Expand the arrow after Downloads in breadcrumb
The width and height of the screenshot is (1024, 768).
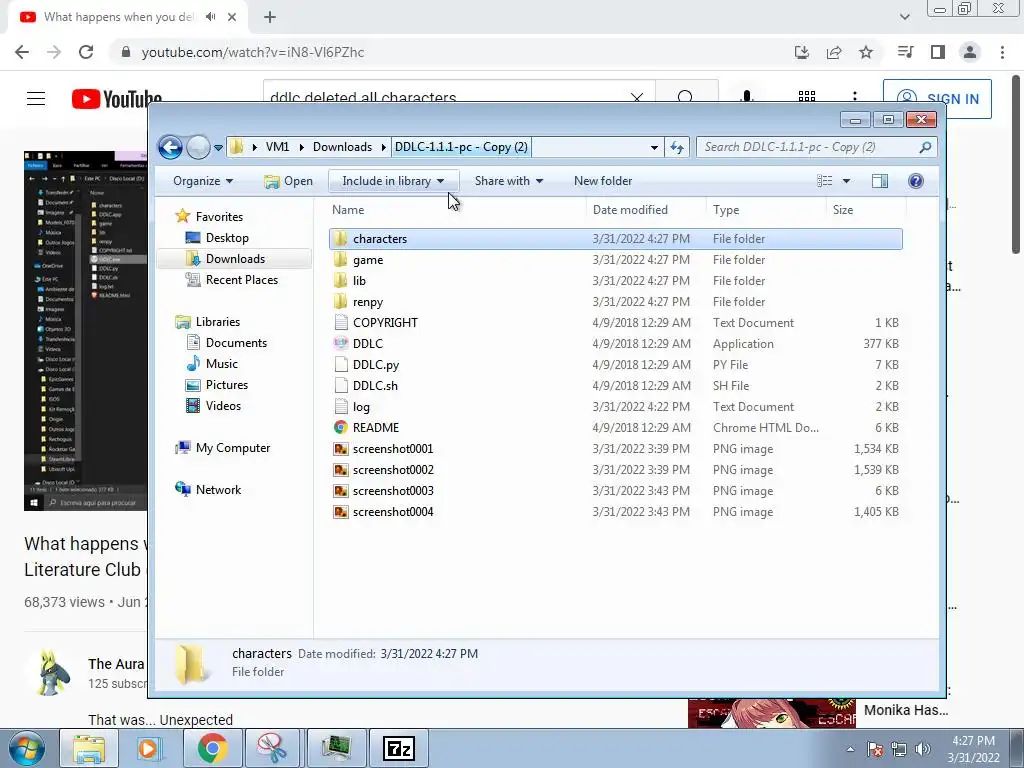[383, 148]
